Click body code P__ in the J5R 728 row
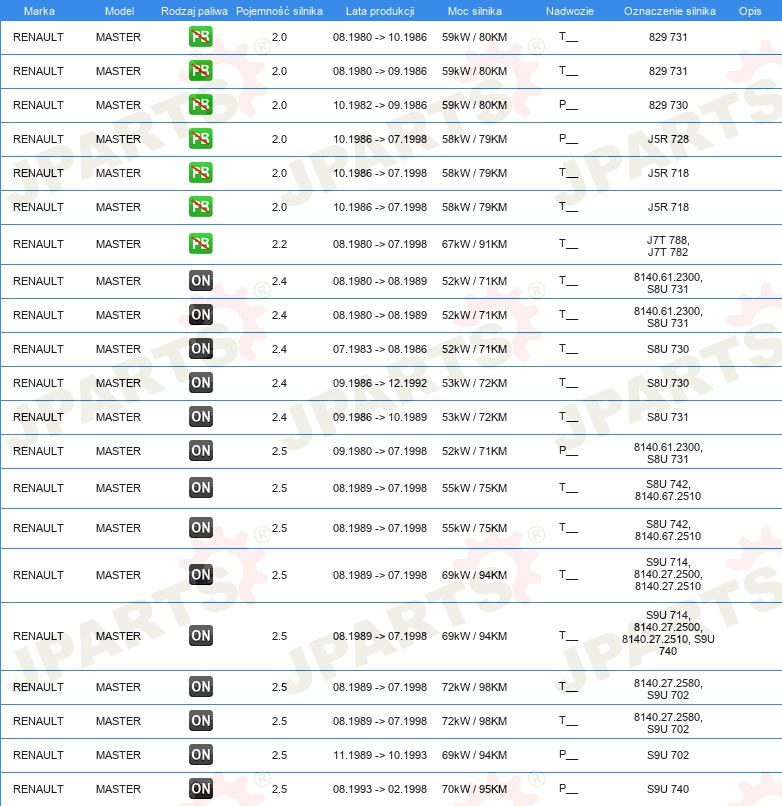This screenshot has width=782, height=806. pos(568,139)
